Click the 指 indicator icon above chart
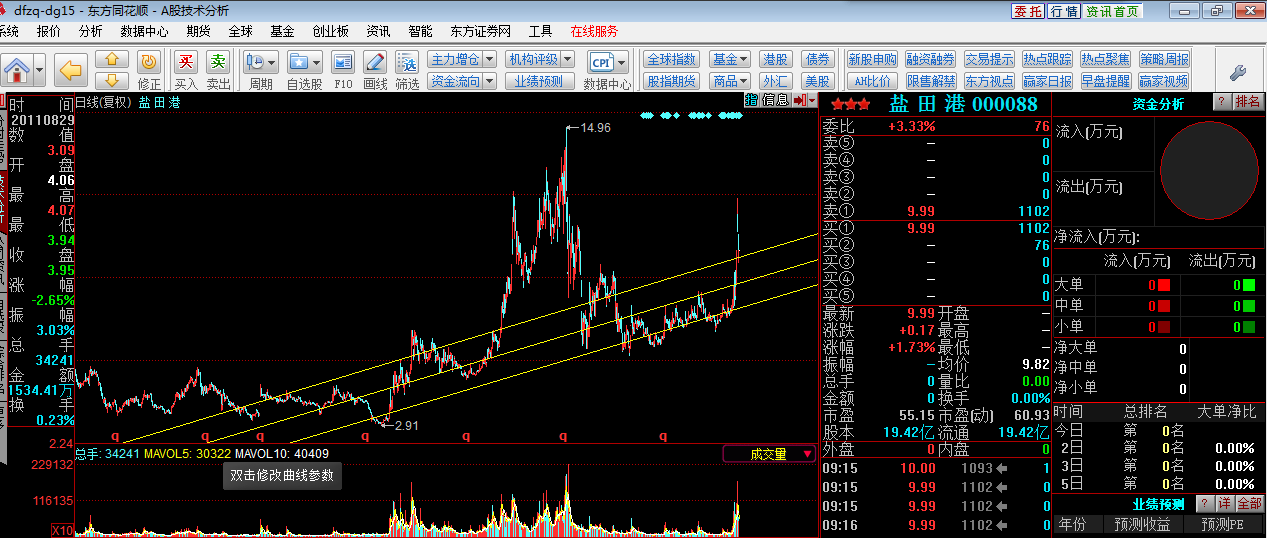The height and width of the screenshot is (538, 1267). coord(751,100)
